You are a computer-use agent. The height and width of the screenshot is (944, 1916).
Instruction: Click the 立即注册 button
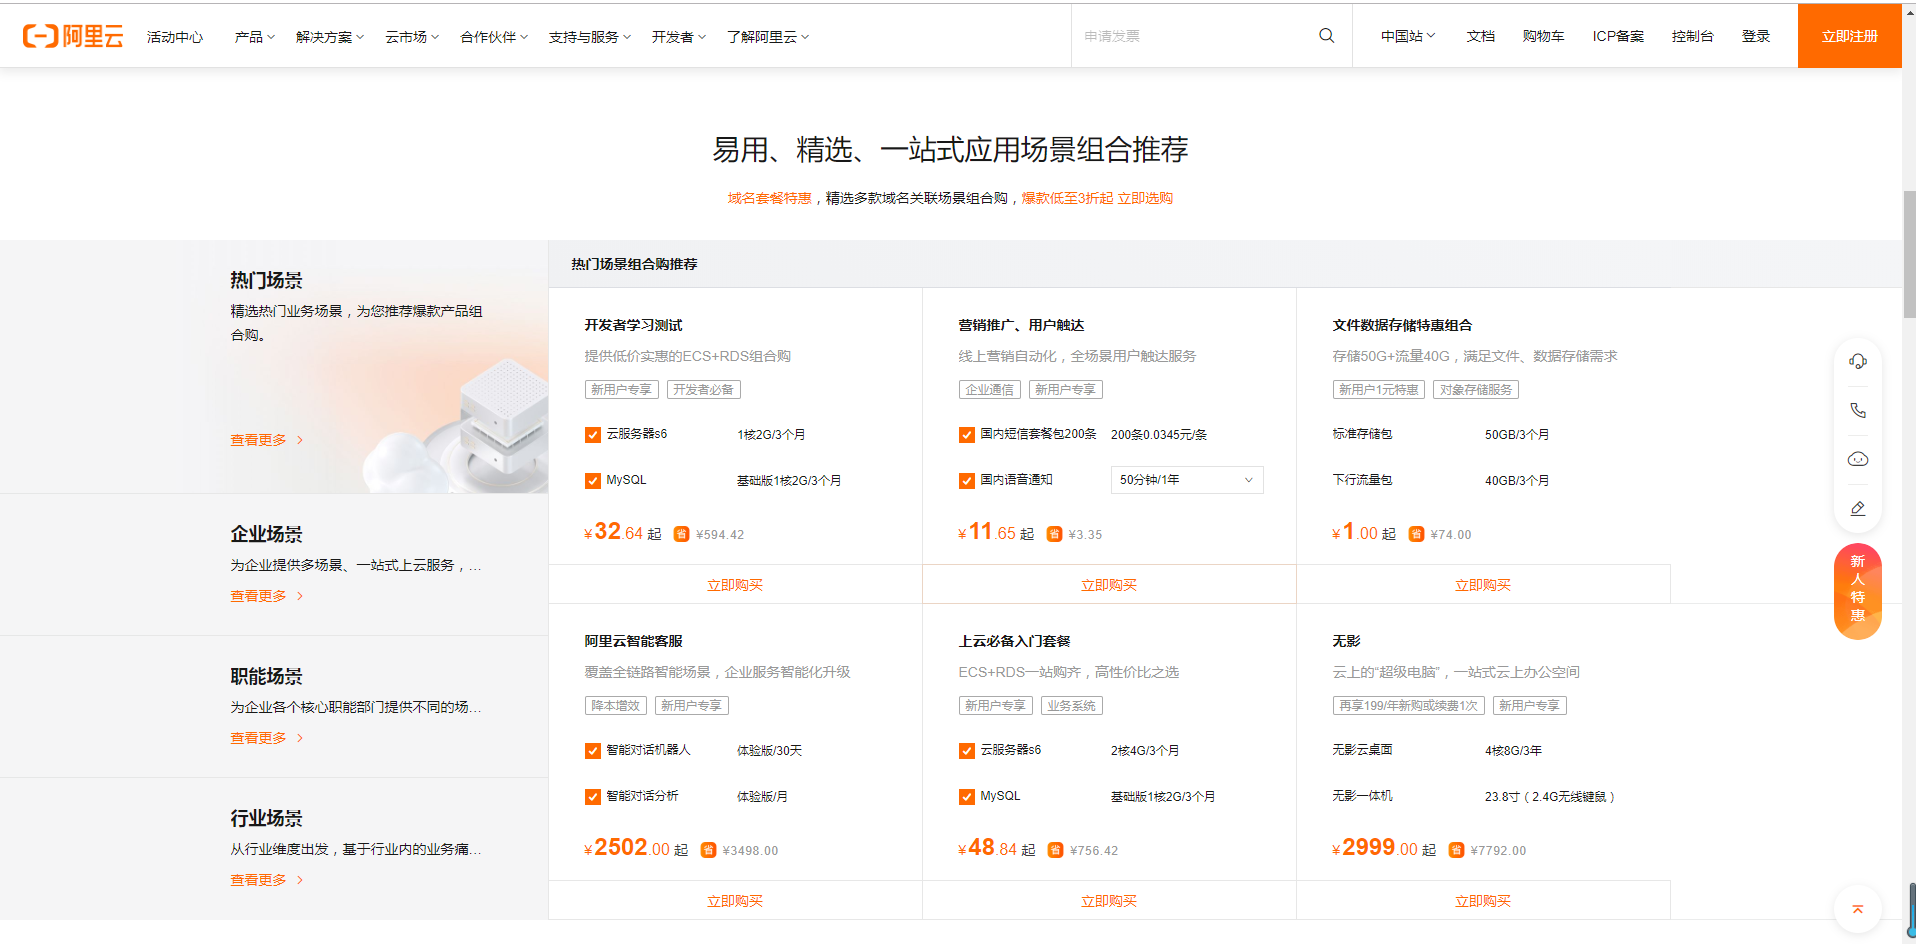(x=1850, y=36)
